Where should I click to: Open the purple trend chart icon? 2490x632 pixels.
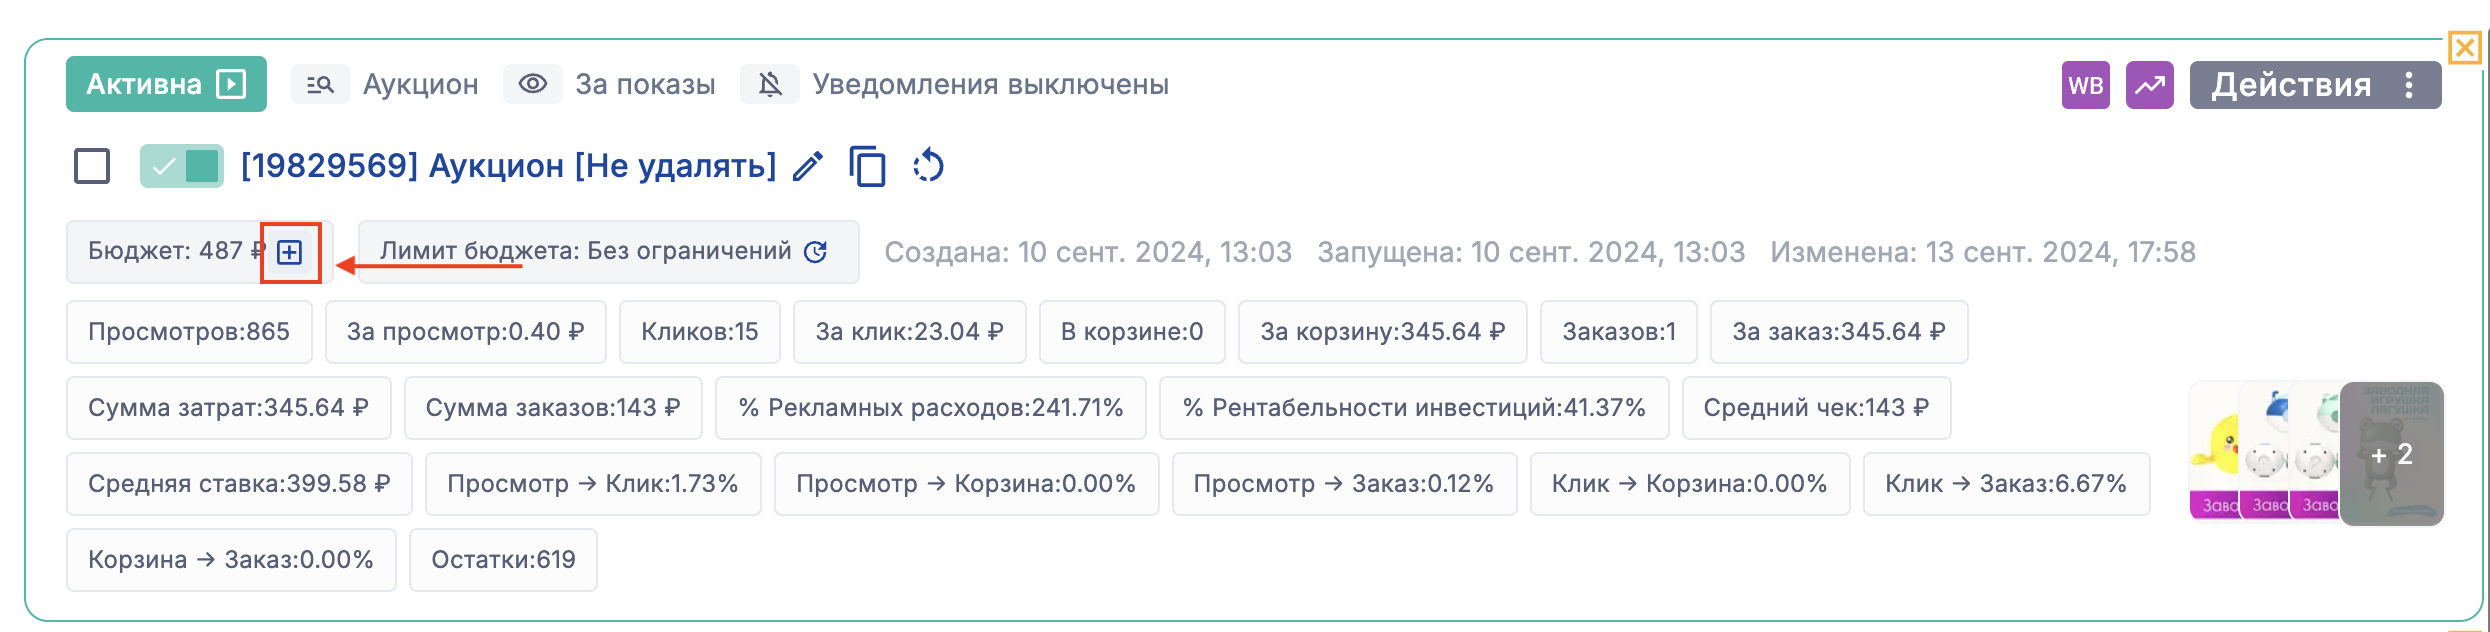point(2149,85)
